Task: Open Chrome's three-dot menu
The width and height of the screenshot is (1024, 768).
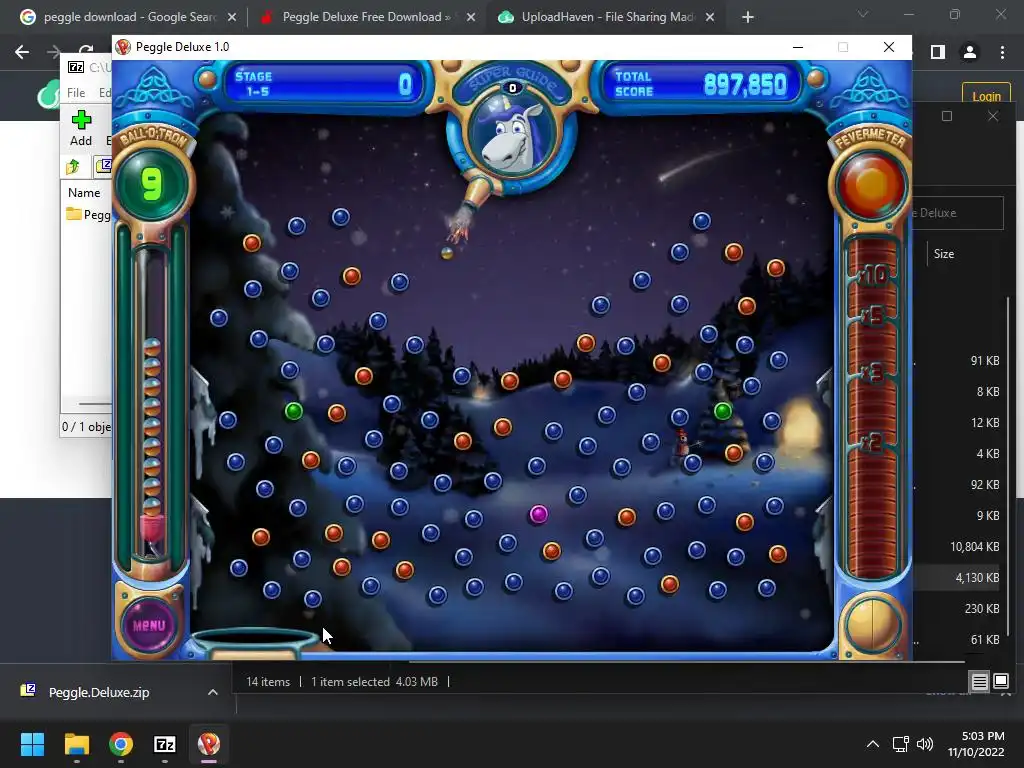Action: 1002,52
